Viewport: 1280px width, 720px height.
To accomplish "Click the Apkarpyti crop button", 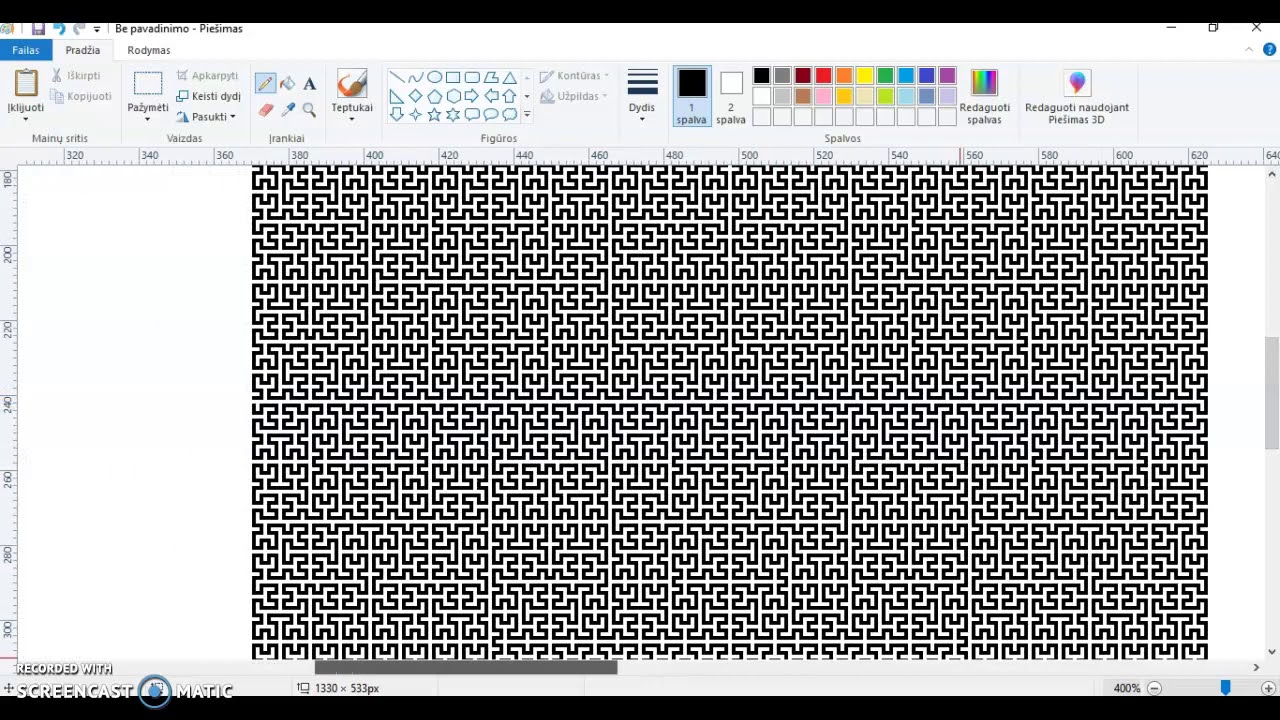I will (x=207, y=76).
